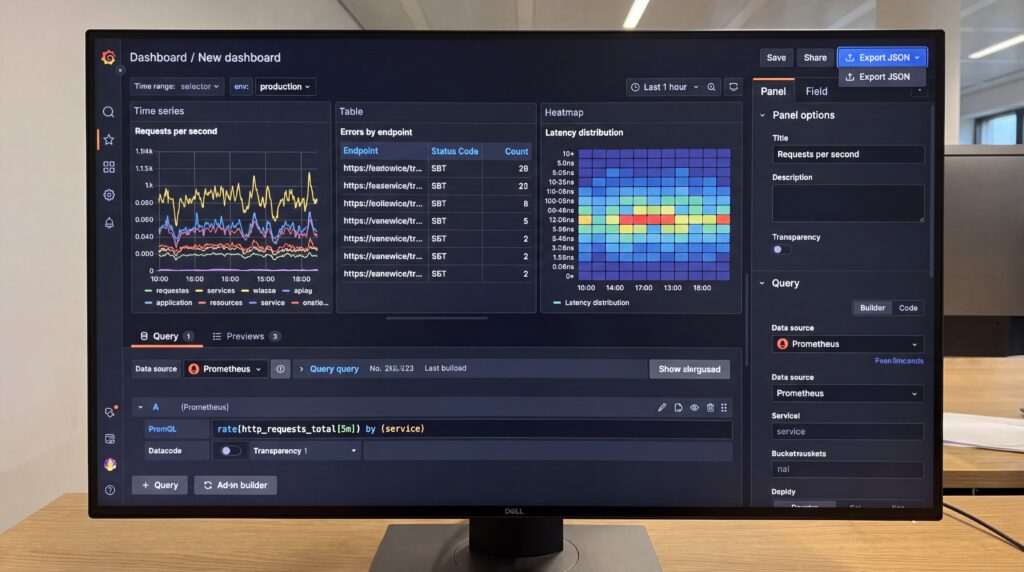This screenshot has width=1024, height=572.
Task: Click the Show elargusad button
Action: click(689, 369)
